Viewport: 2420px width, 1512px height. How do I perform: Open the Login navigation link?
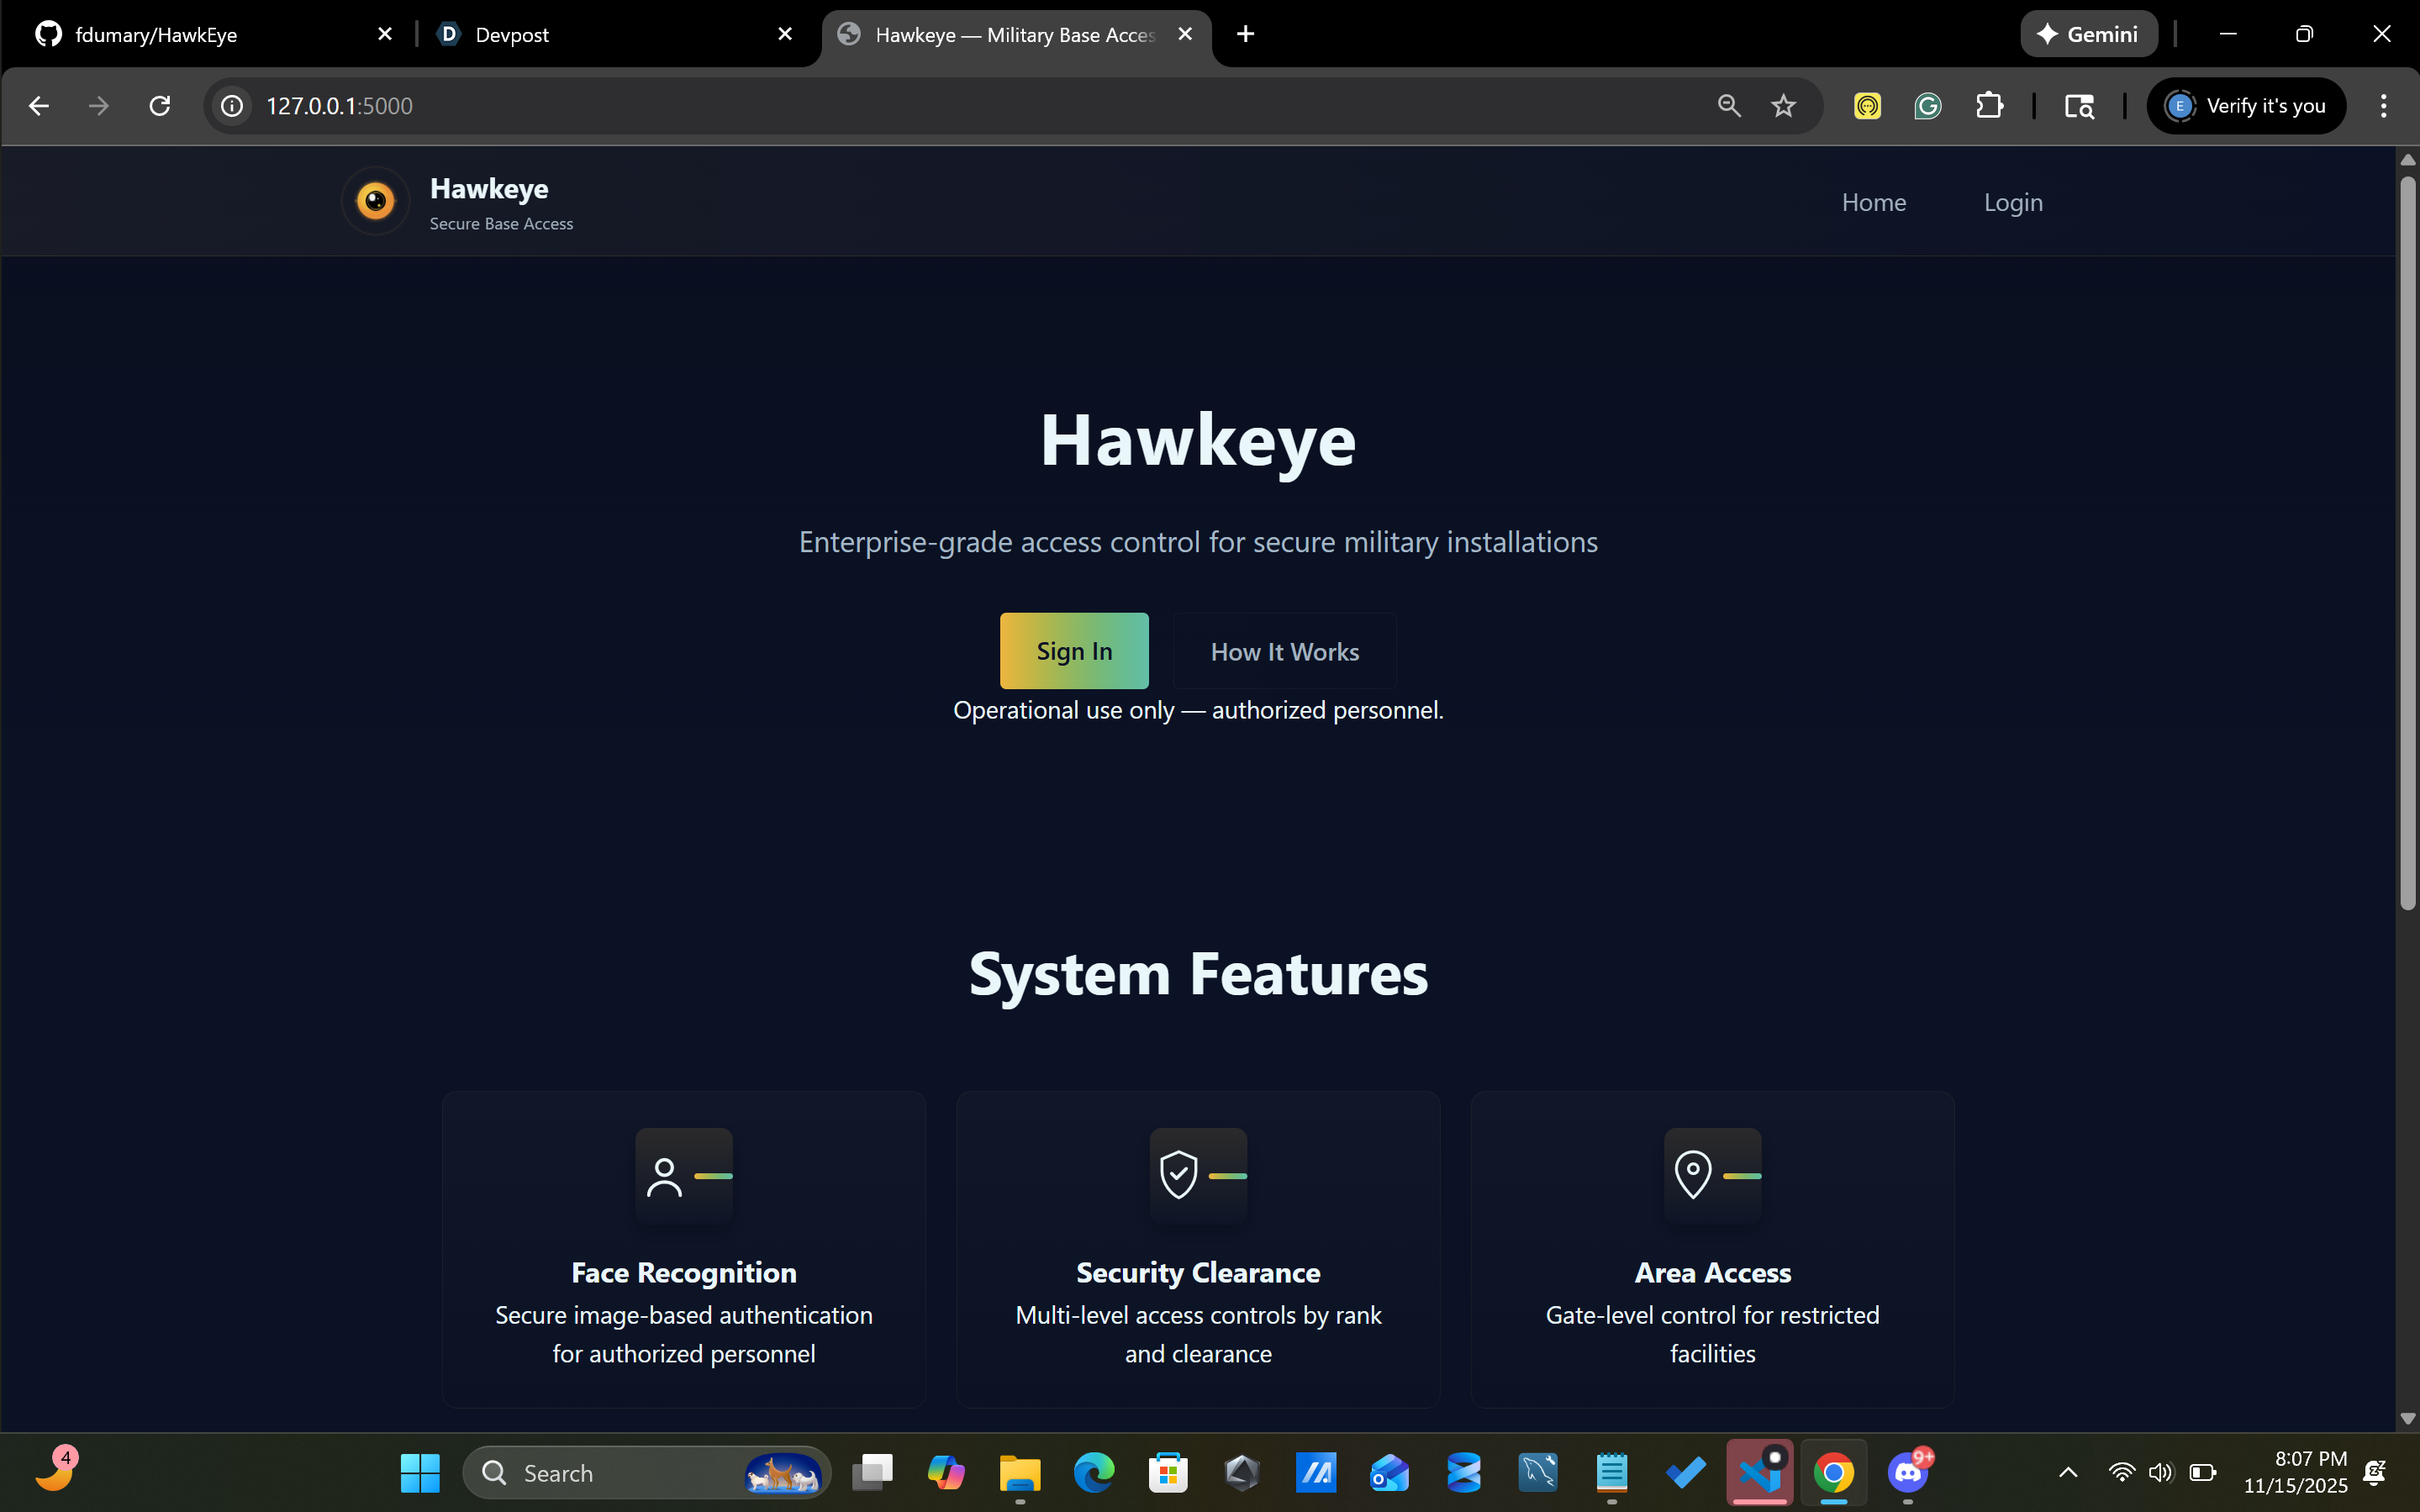pyautogui.click(x=2012, y=203)
